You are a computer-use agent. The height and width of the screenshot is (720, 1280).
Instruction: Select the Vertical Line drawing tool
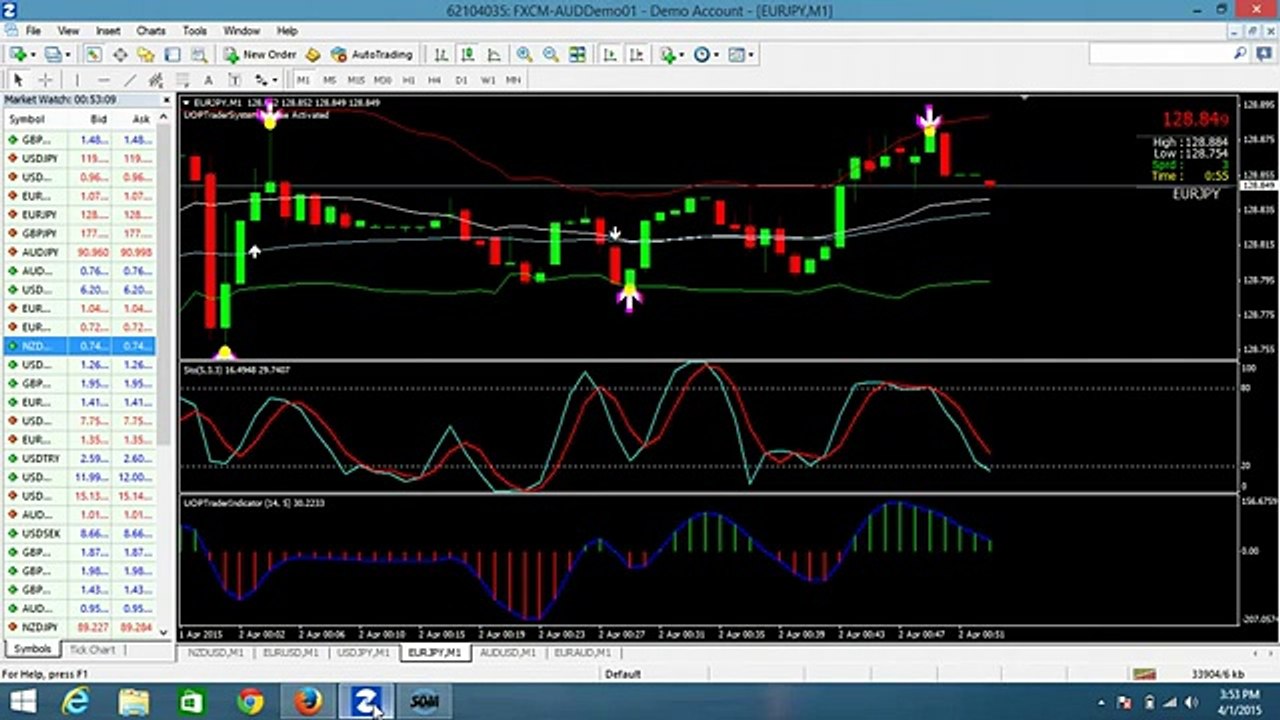click(x=77, y=79)
